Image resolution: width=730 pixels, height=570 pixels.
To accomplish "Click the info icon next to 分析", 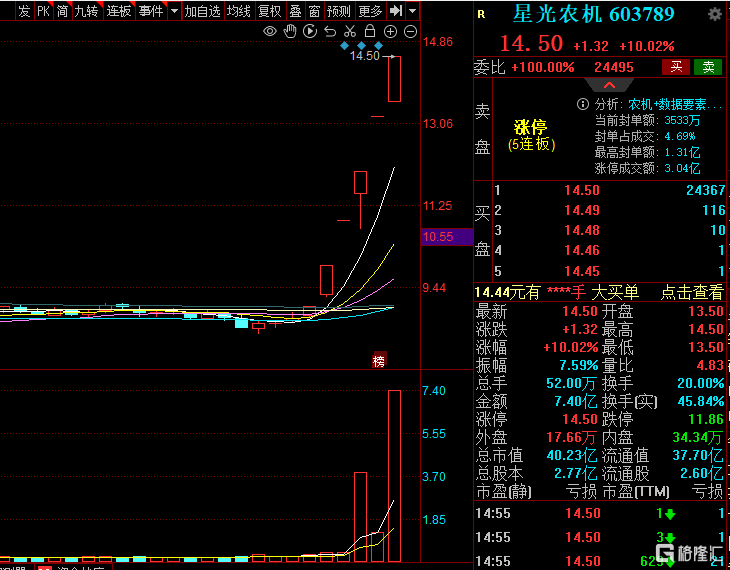I will click(582, 104).
